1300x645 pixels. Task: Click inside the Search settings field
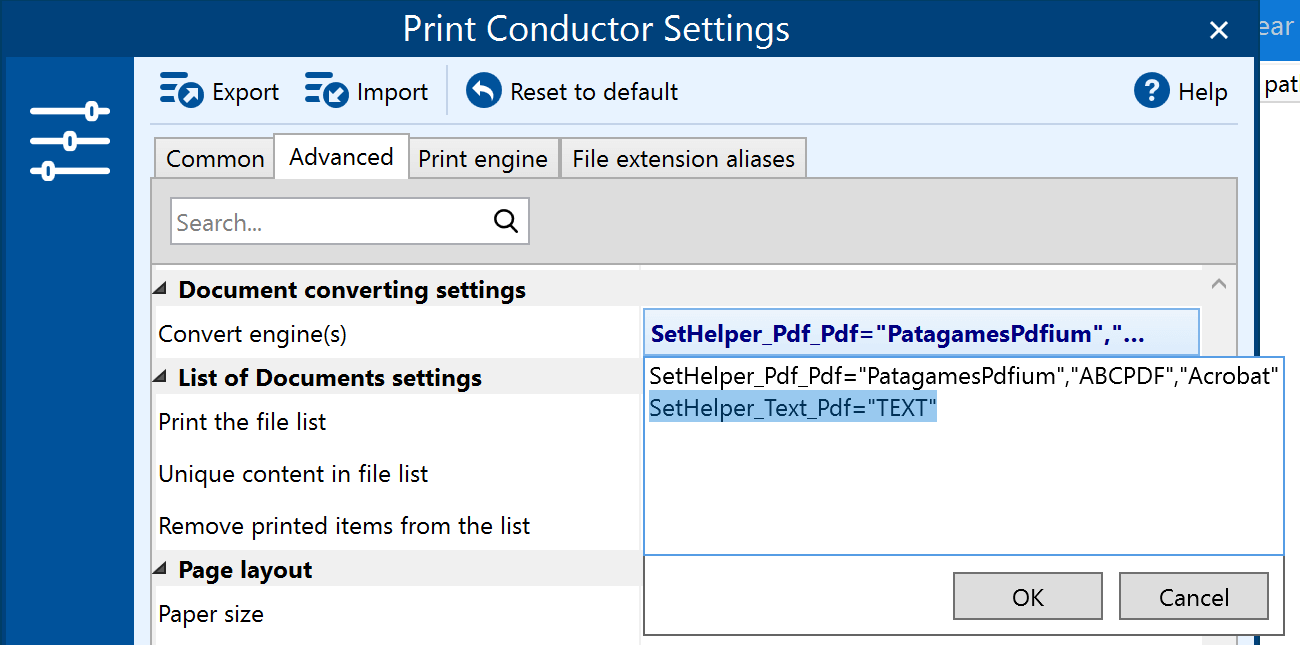[x=330, y=222]
